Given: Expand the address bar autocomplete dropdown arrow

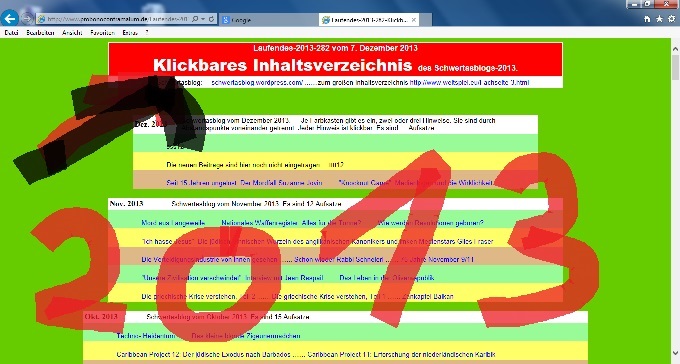Looking at the screenshot, I should pos(203,19).
